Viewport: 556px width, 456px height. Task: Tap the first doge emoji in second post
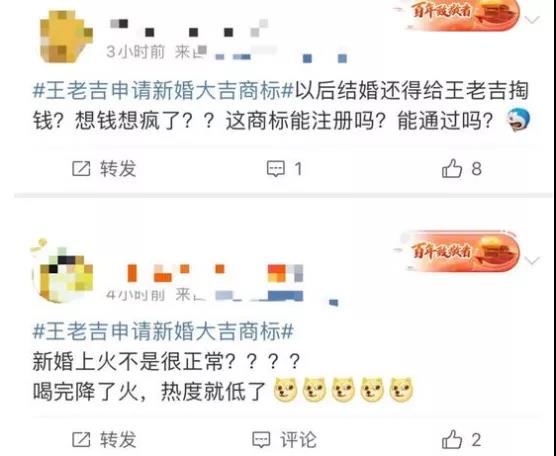(286, 390)
